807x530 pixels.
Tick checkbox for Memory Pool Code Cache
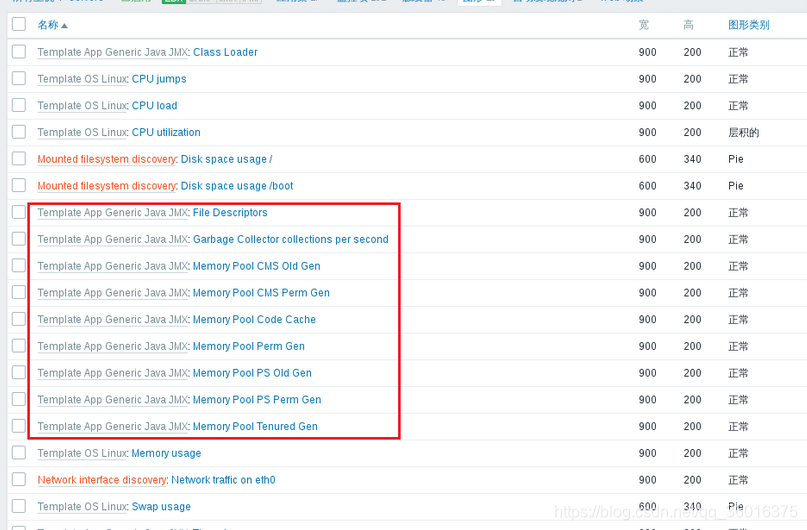pyautogui.click(x=19, y=319)
